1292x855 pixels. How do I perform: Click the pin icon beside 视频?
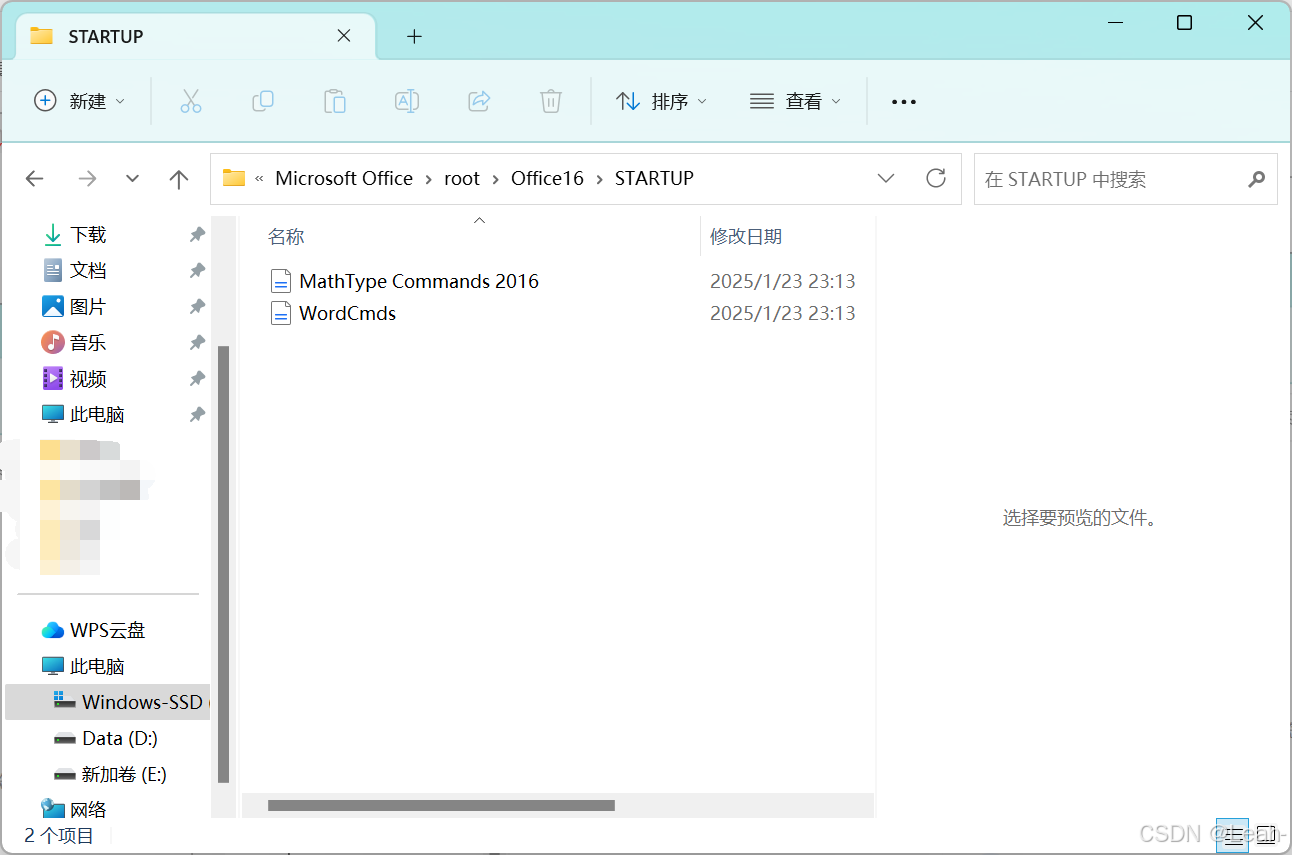point(197,378)
